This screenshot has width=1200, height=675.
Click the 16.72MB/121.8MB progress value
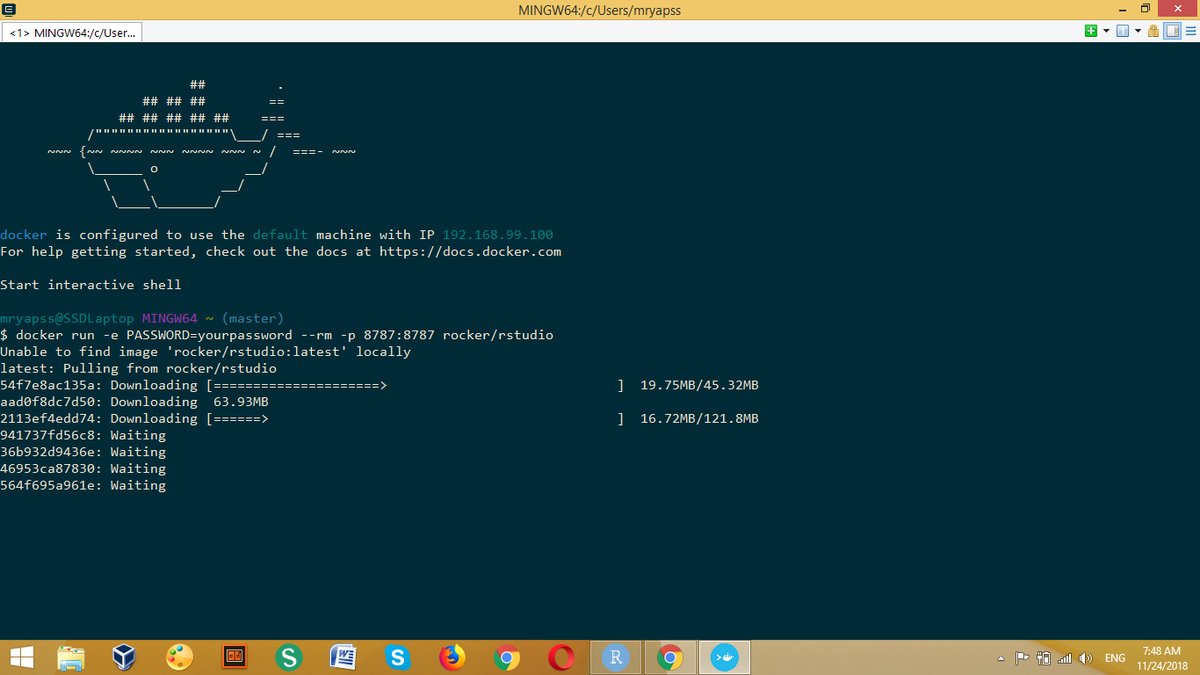[x=699, y=418]
